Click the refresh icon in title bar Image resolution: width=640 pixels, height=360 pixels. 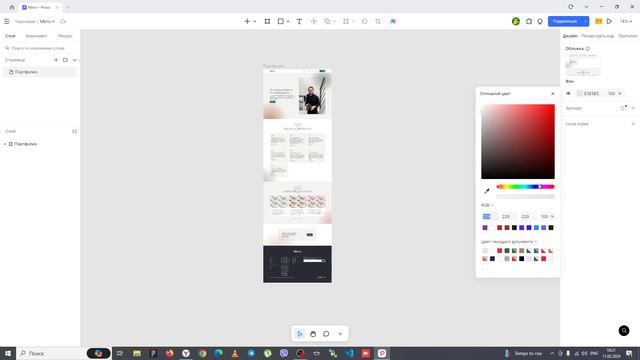(x=571, y=7)
